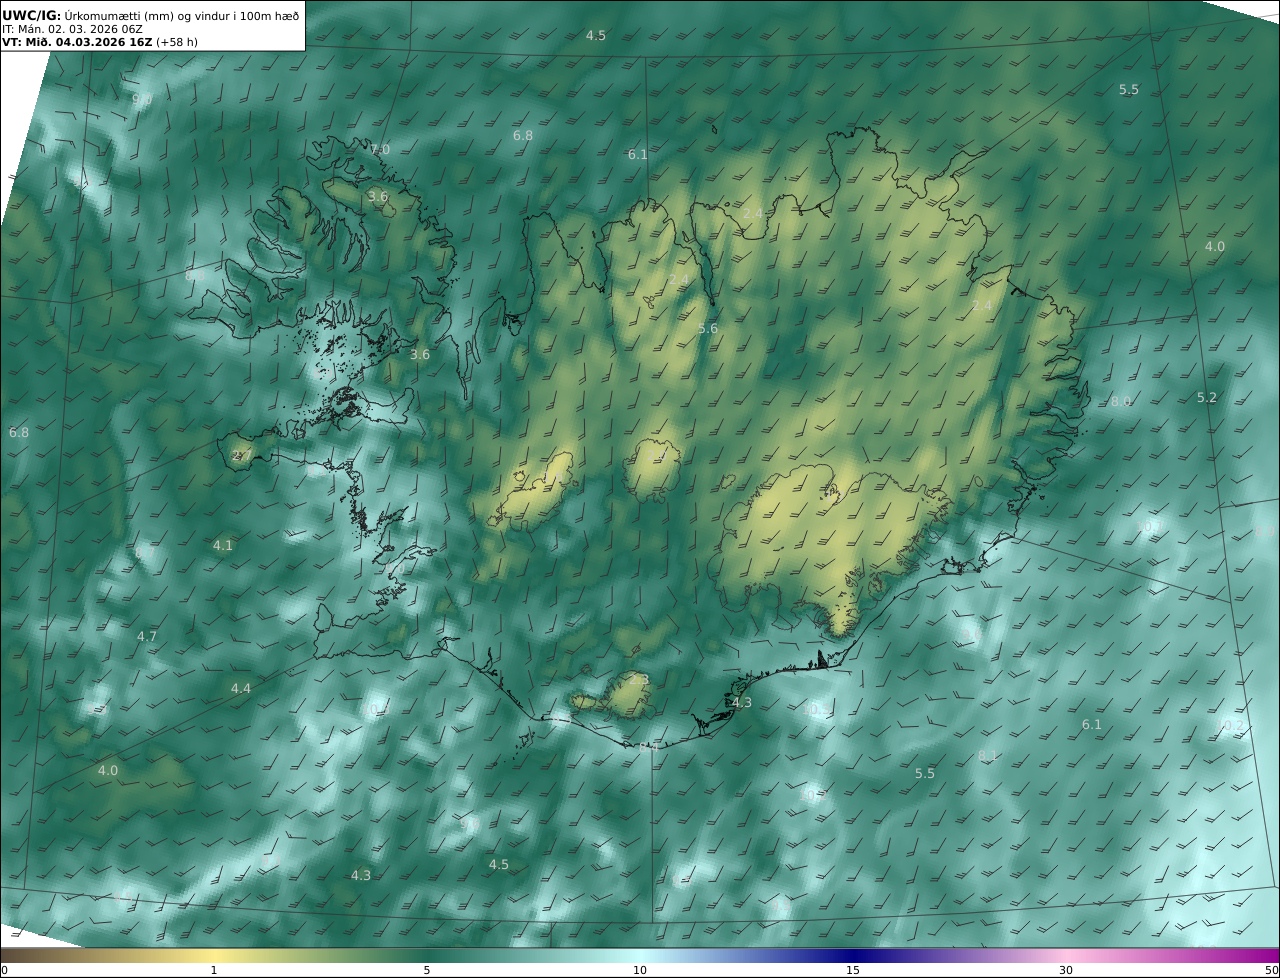Click the UWC/IG map title line
The image size is (1280, 978).
click(x=150, y=15)
